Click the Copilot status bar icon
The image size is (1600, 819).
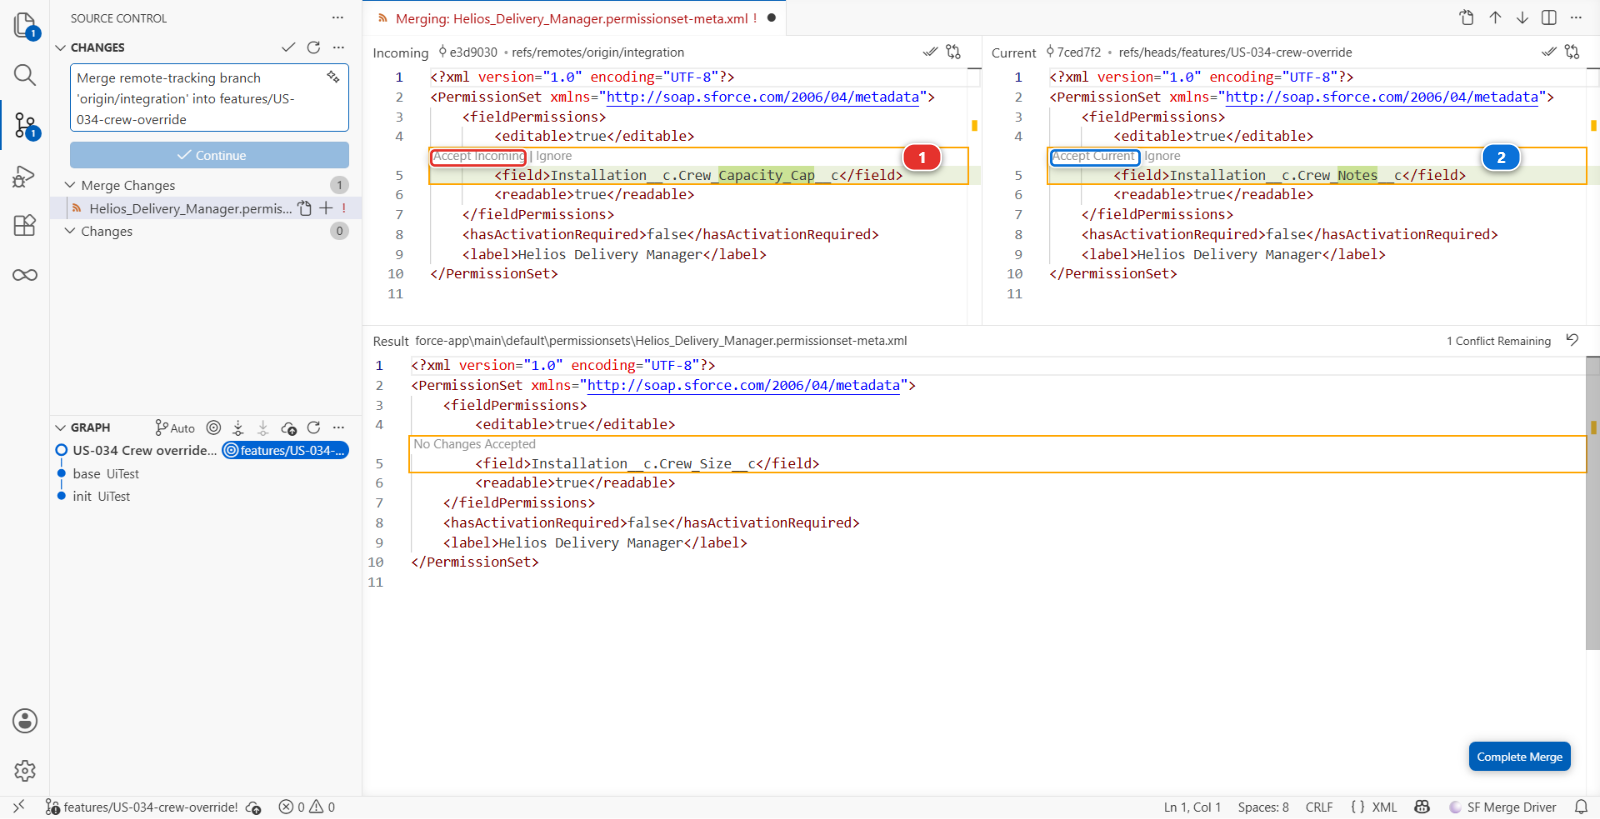(x=1422, y=807)
